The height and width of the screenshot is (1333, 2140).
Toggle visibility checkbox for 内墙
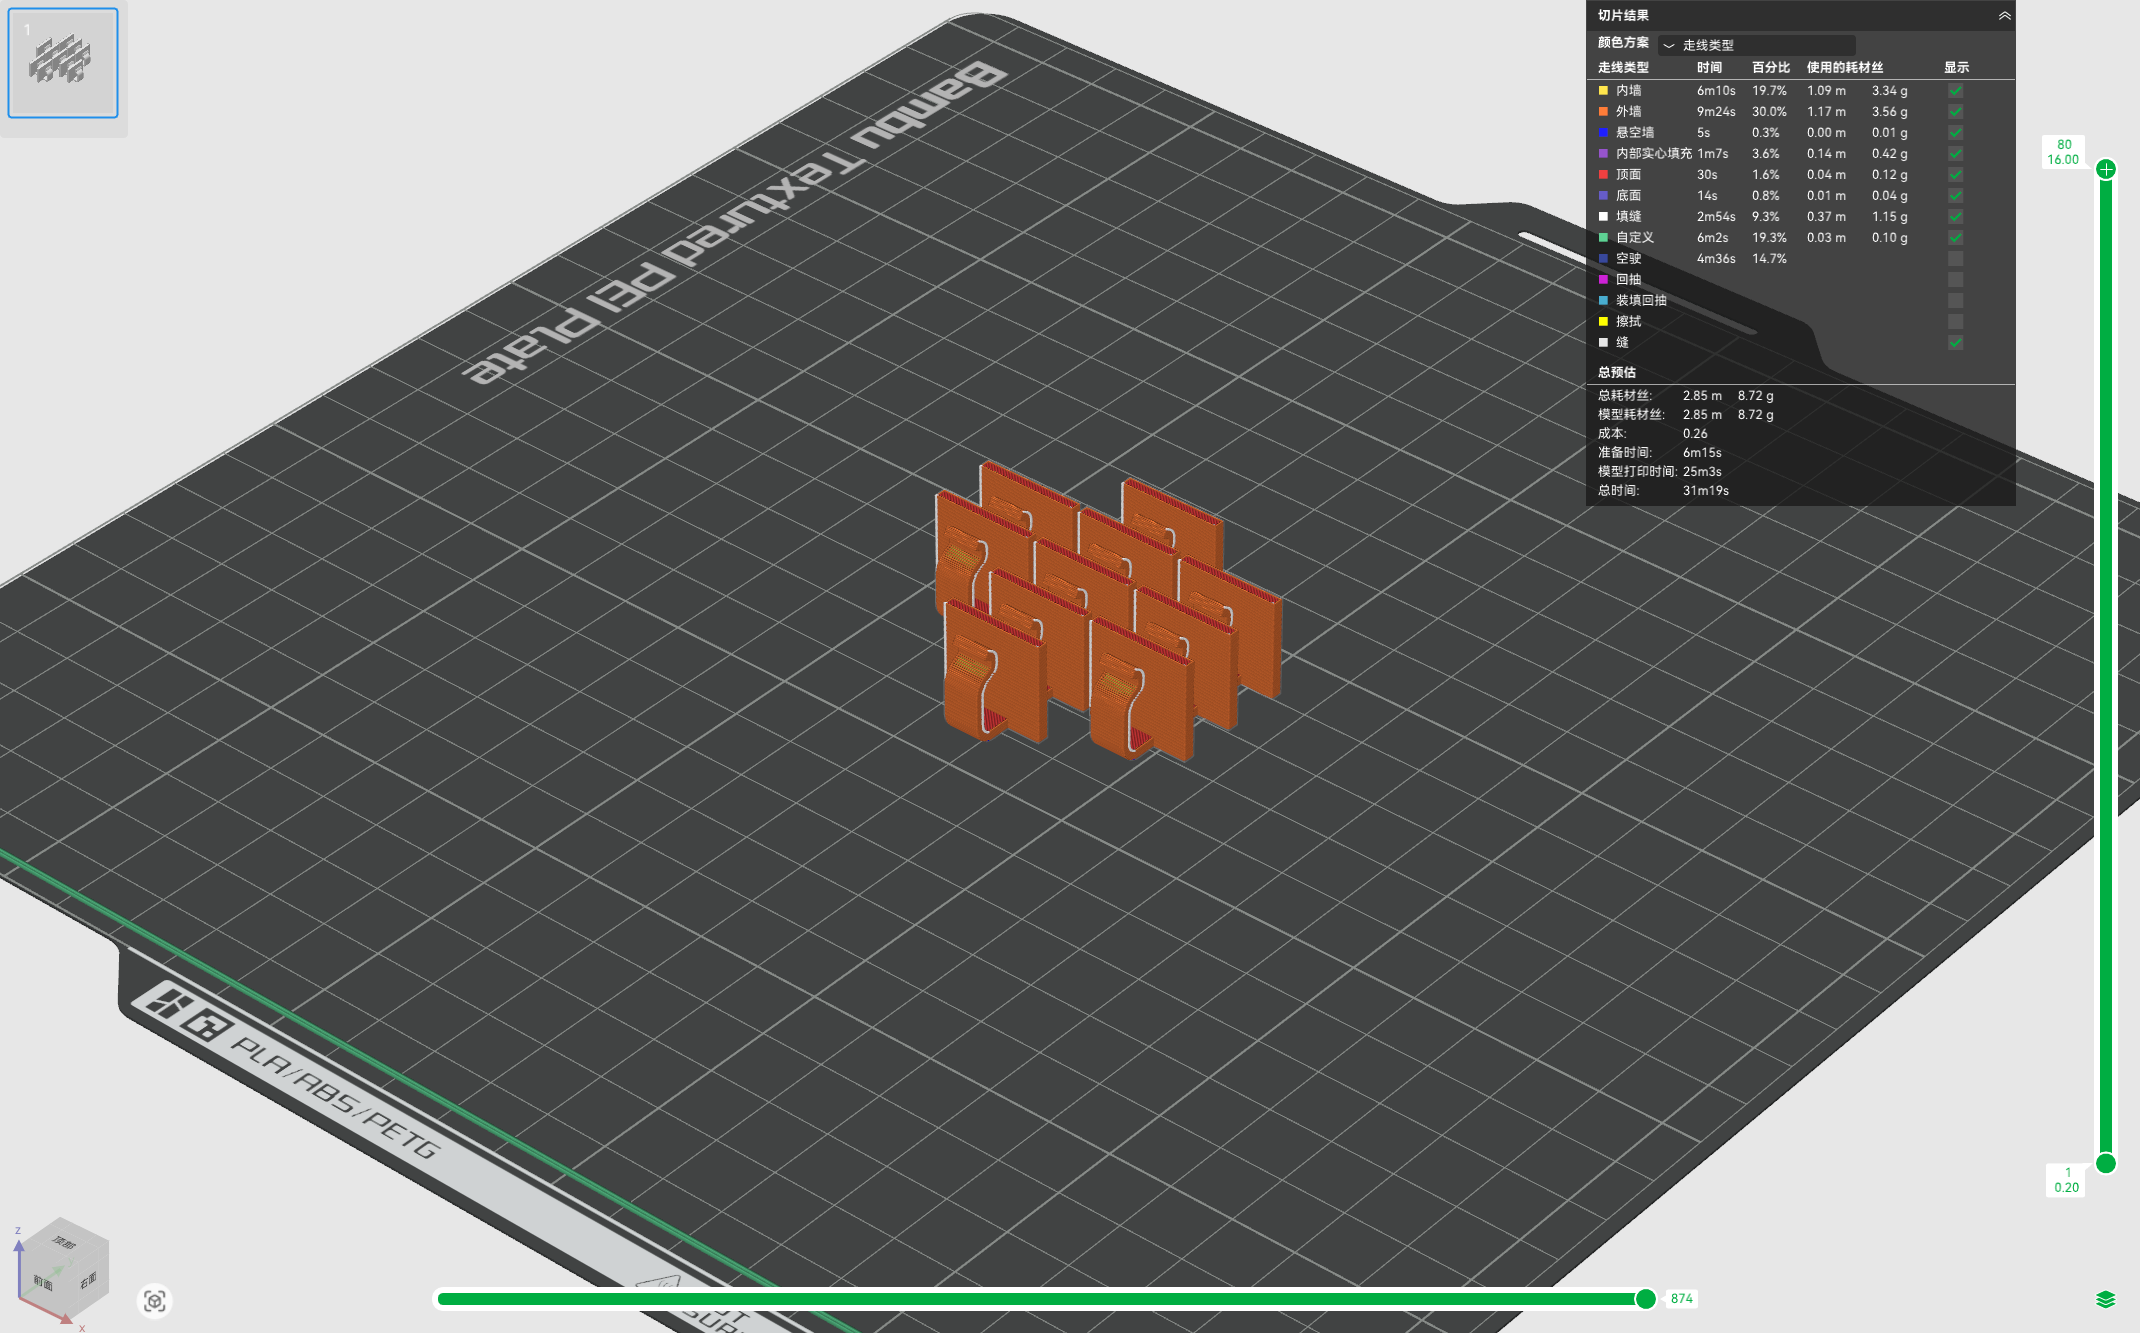1955,91
